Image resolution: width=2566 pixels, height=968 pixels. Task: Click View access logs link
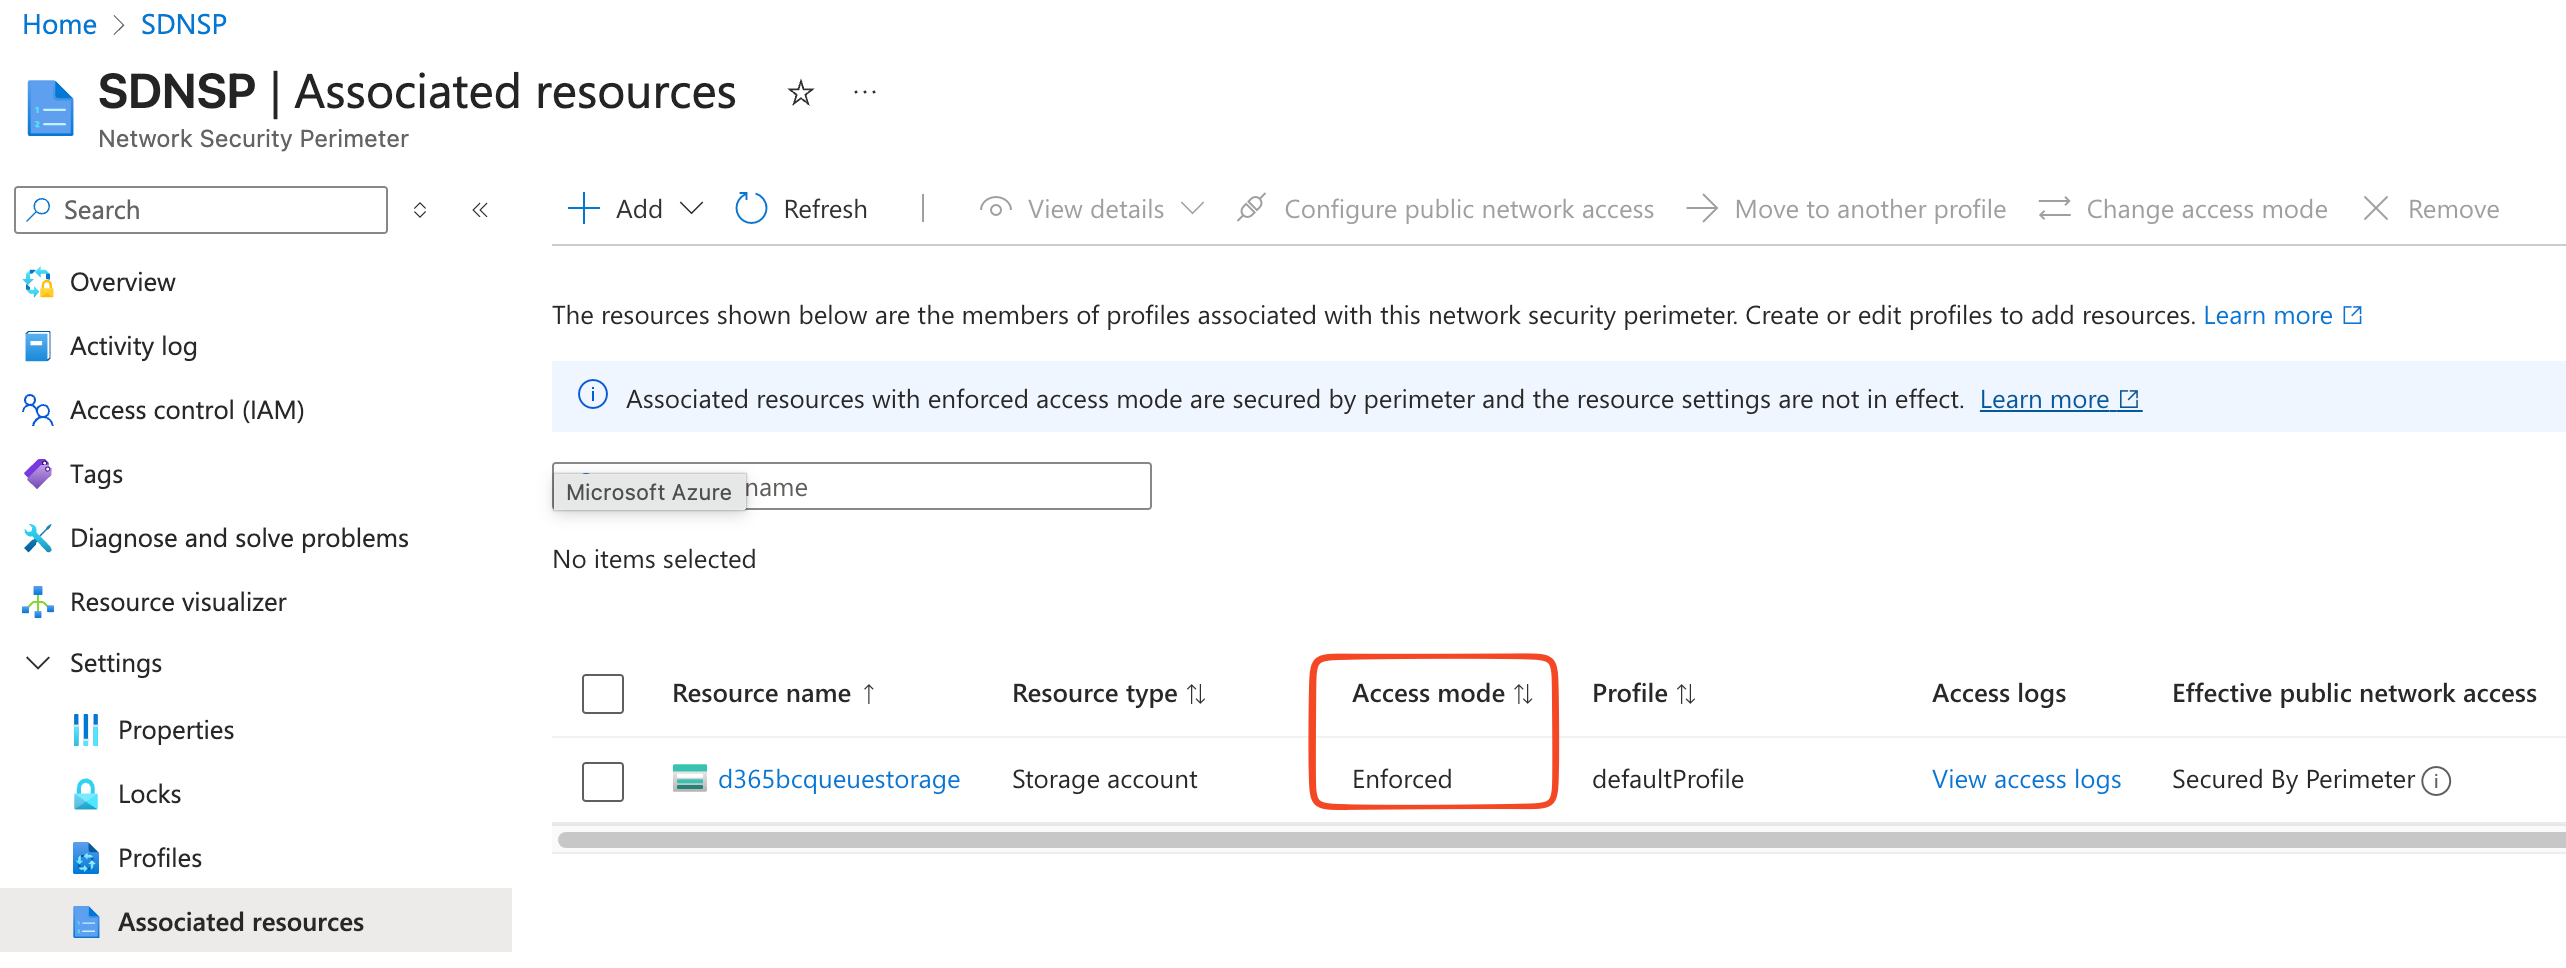coord(2025,779)
